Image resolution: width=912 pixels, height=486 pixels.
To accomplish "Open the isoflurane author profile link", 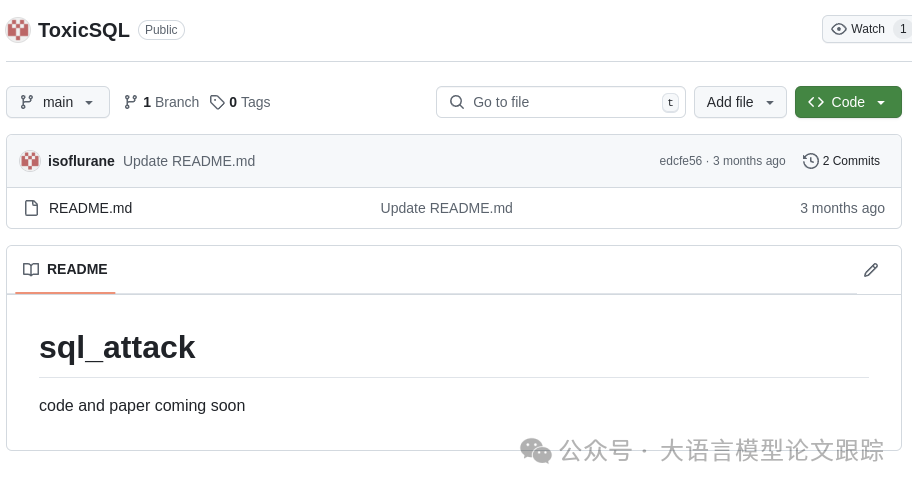I will click(81, 161).
